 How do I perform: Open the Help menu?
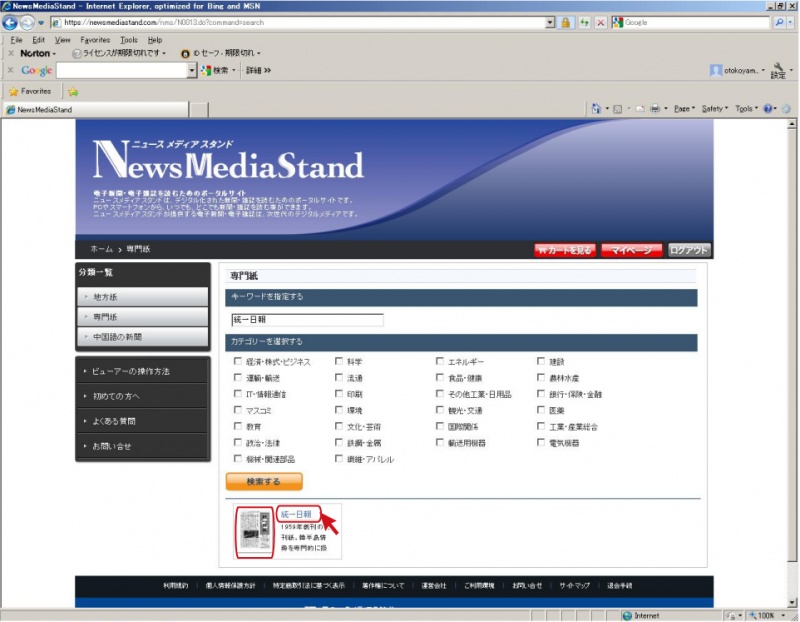tap(155, 40)
